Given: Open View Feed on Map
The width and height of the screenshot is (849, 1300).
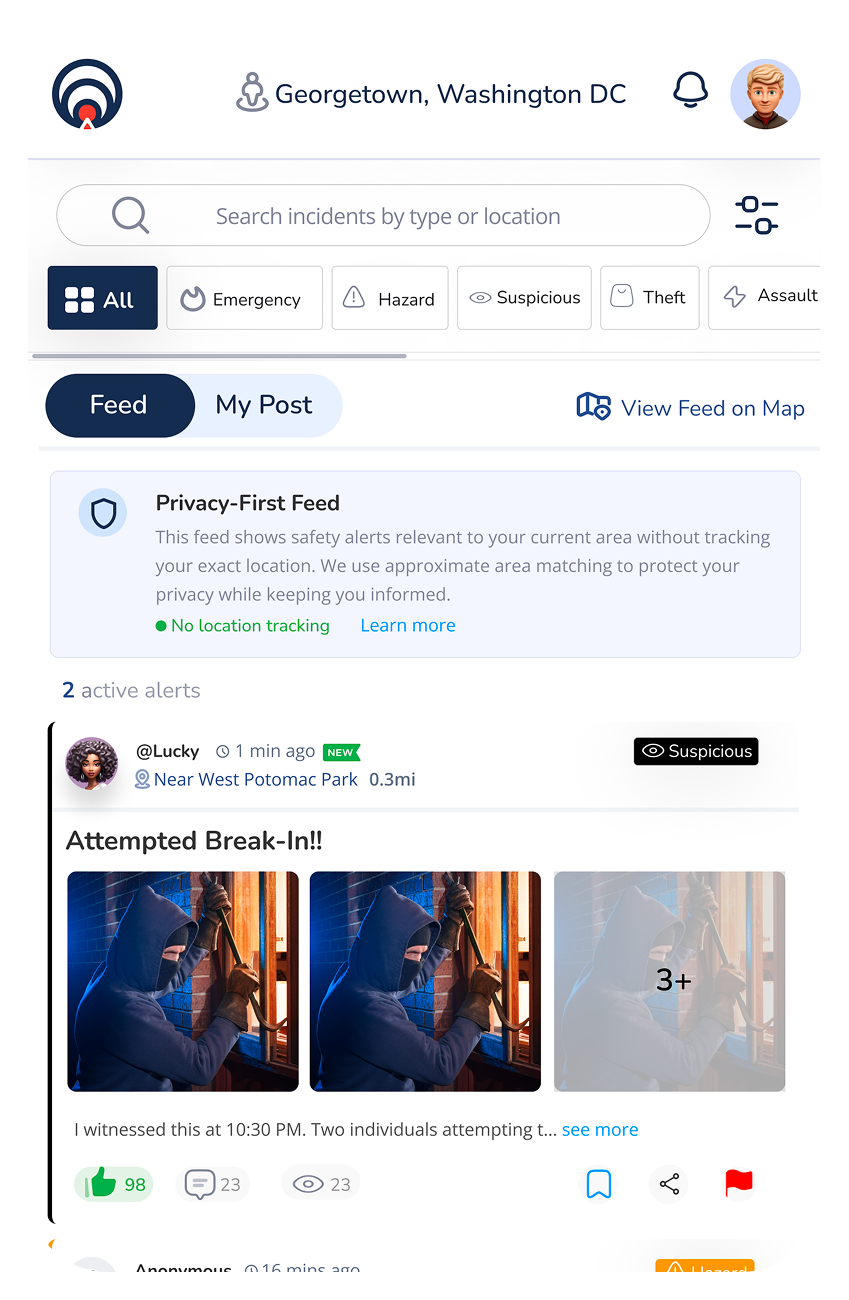Looking at the screenshot, I should (691, 407).
